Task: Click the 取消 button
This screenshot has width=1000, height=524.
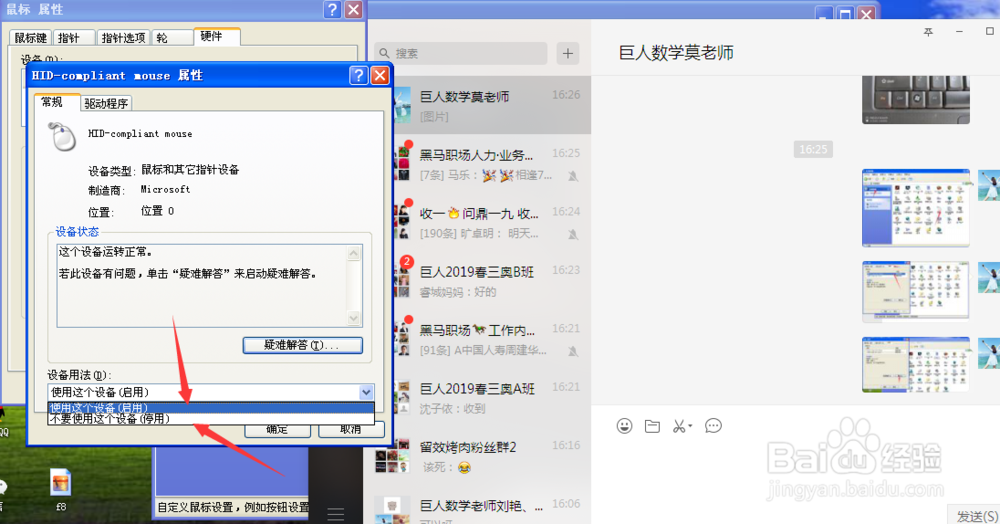Action: coord(351,430)
